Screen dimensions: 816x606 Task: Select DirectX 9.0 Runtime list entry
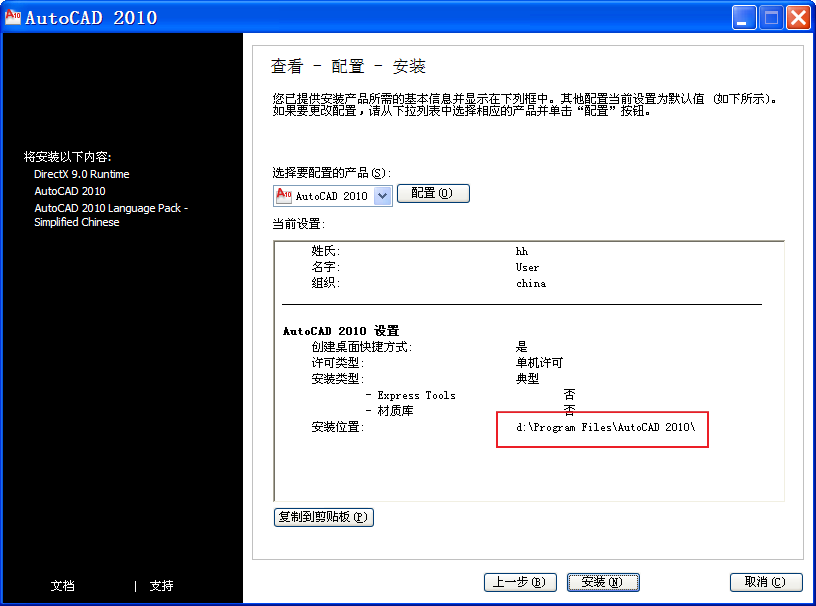82,174
